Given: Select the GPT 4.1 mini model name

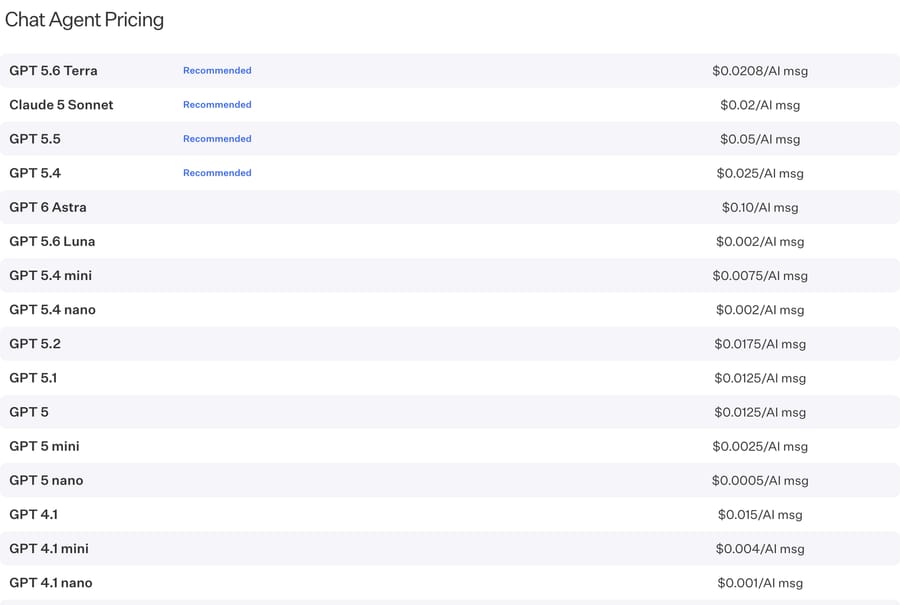Looking at the screenshot, I should pyautogui.click(x=49, y=549).
